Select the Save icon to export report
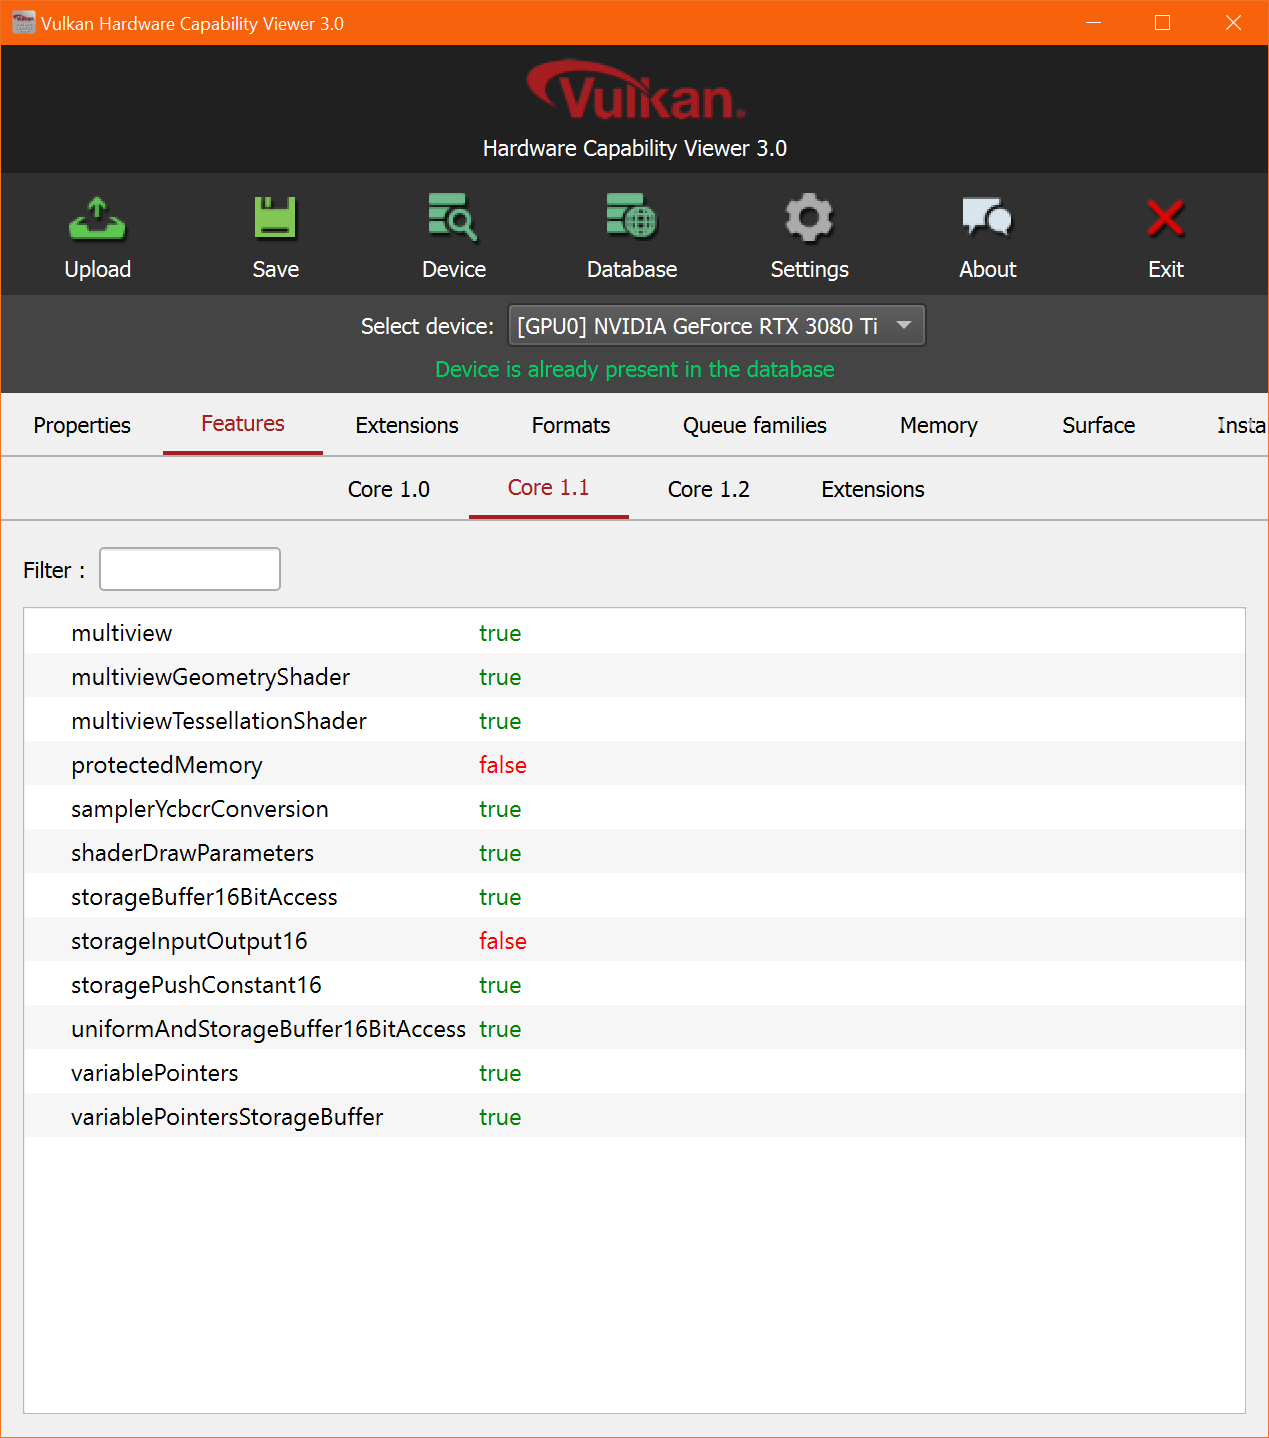Screen dimensions: 1269x1438 (275, 218)
